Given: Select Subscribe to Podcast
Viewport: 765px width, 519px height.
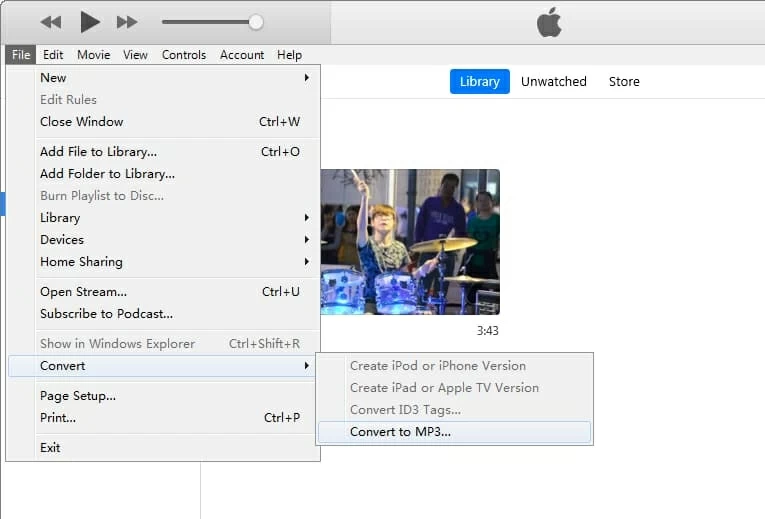Looking at the screenshot, I should [106, 314].
